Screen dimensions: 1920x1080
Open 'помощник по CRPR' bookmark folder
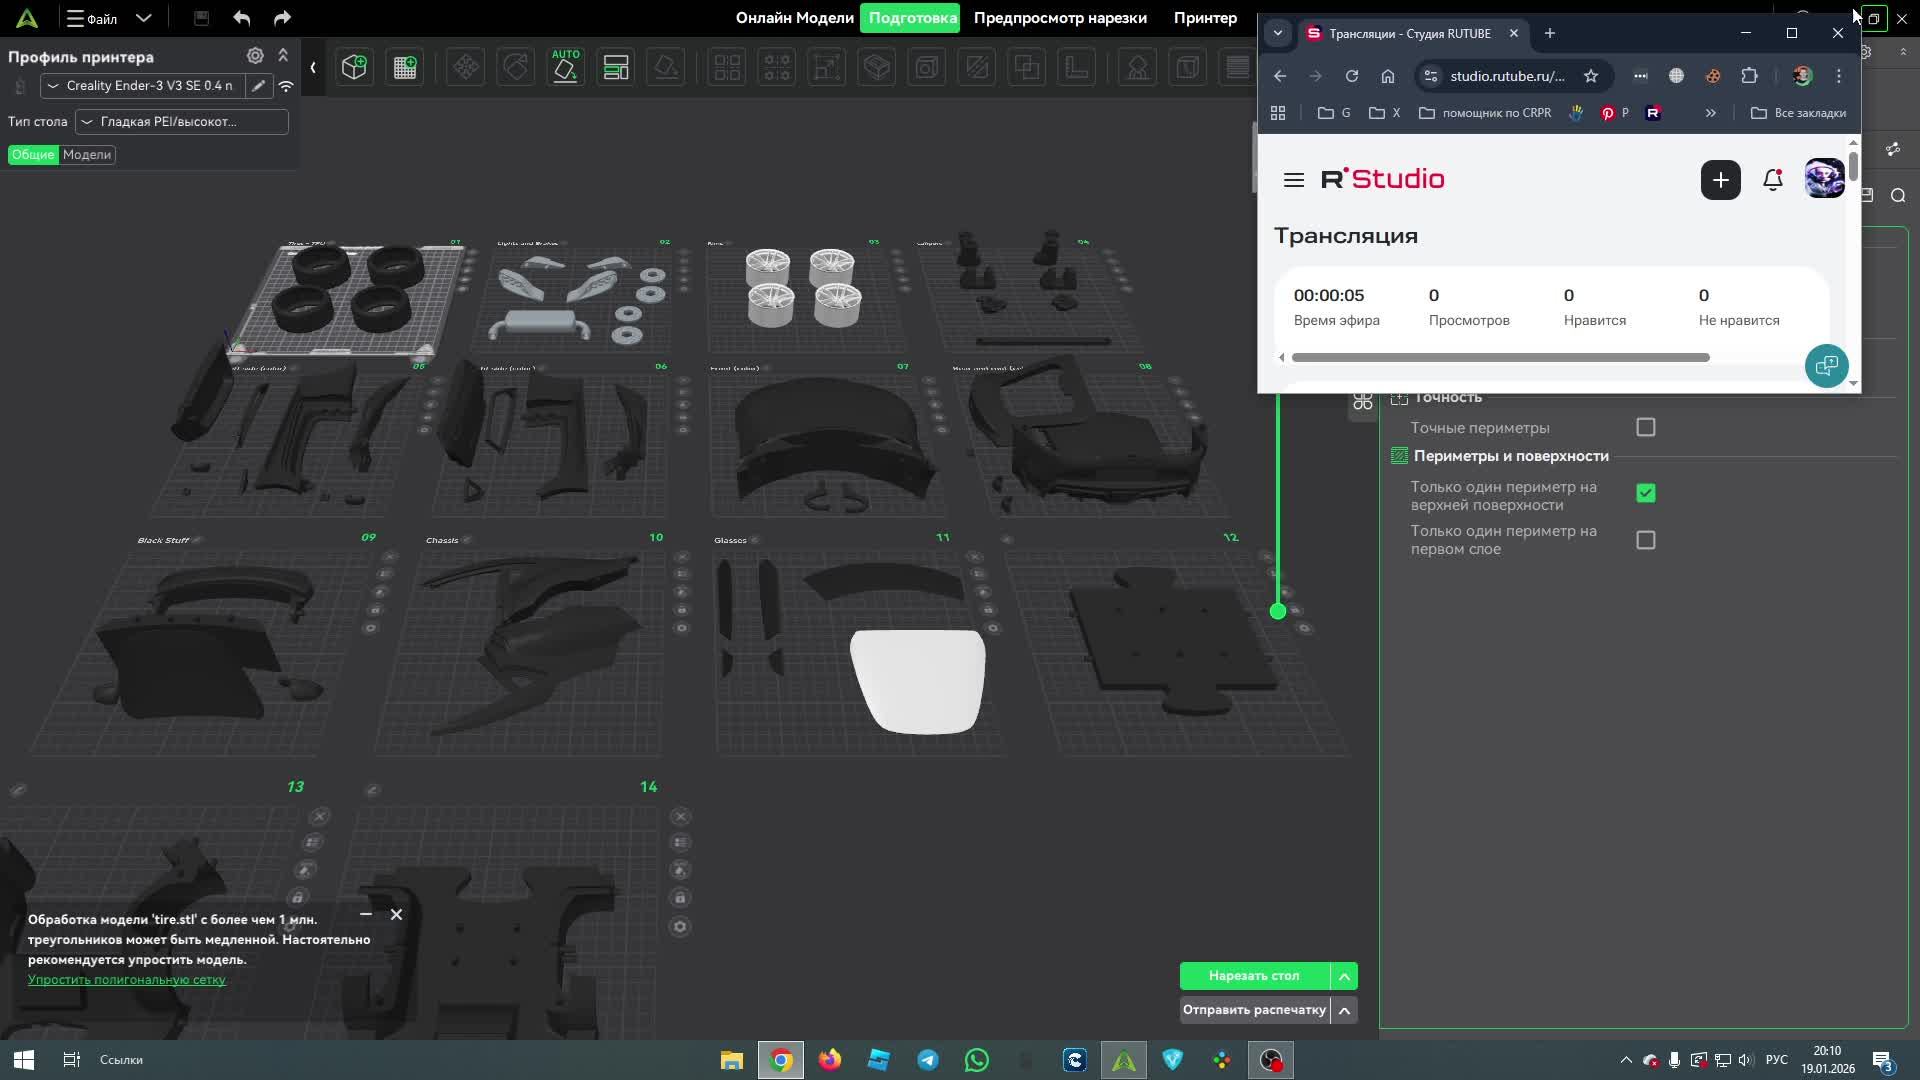[x=1485, y=113]
